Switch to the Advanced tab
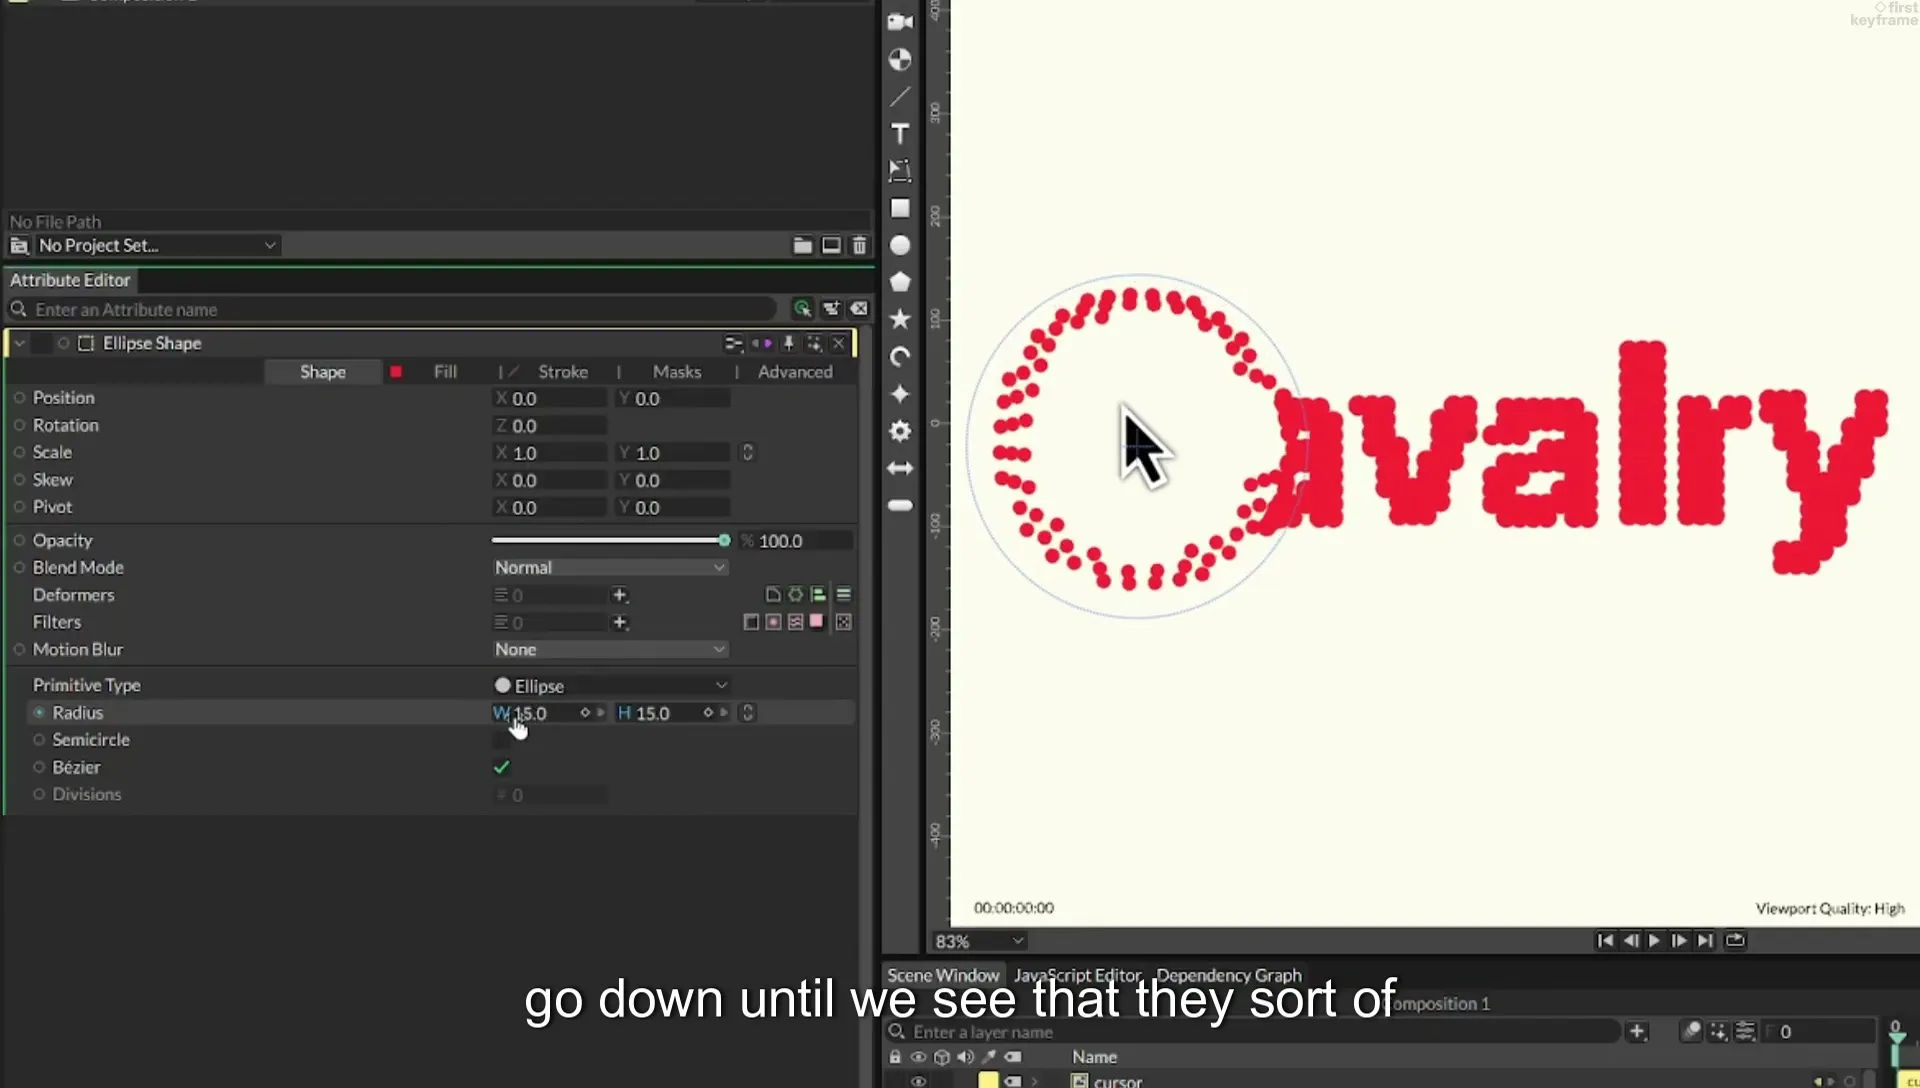1920x1088 pixels. pos(795,371)
